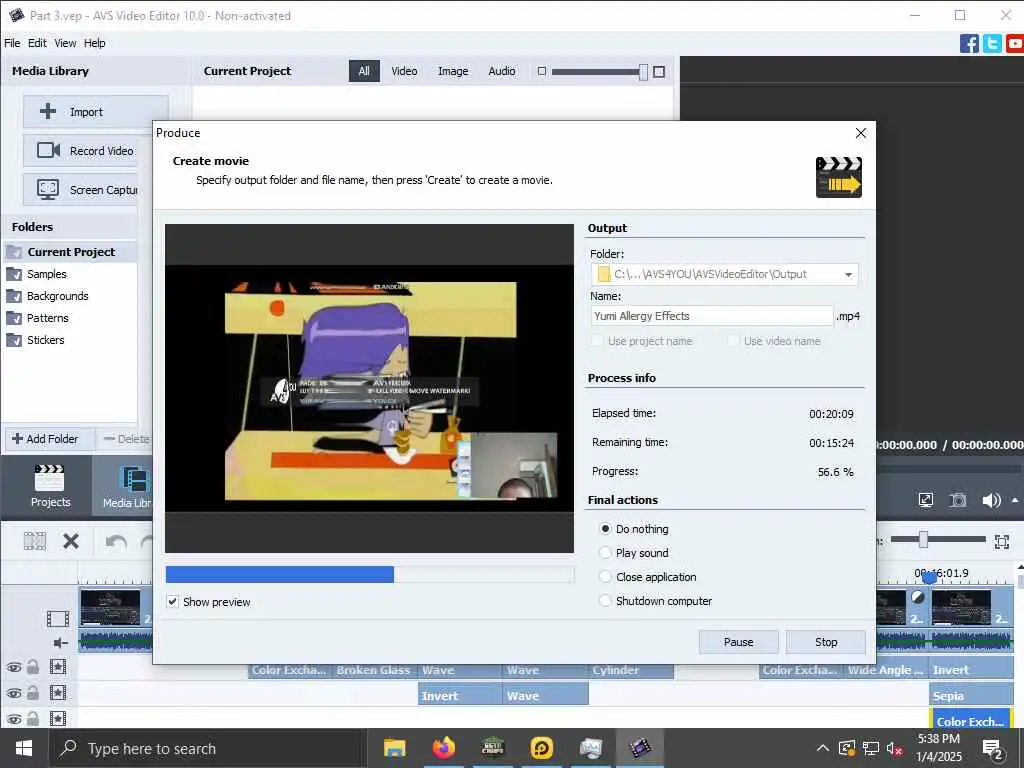Click large thumbnails size icon
This screenshot has width=1024, height=768.
tap(659, 71)
